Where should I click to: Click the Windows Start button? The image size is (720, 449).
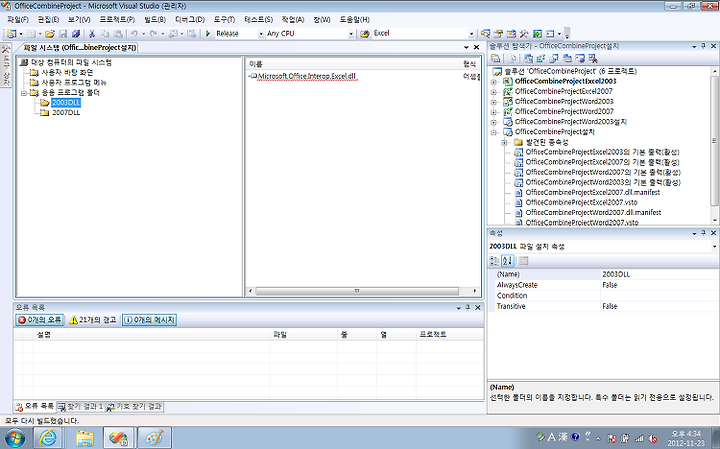pos(15,438)
